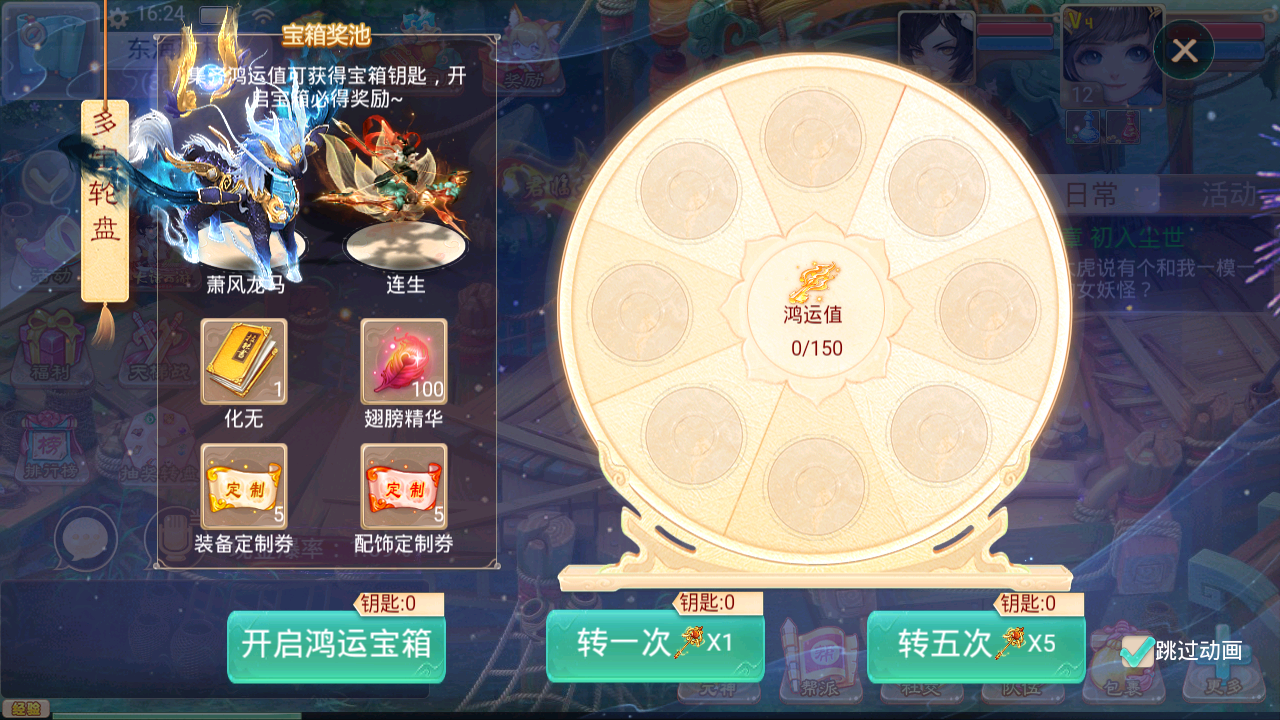Toggle the 跳过动画 checkbox

click(1137, 651)
